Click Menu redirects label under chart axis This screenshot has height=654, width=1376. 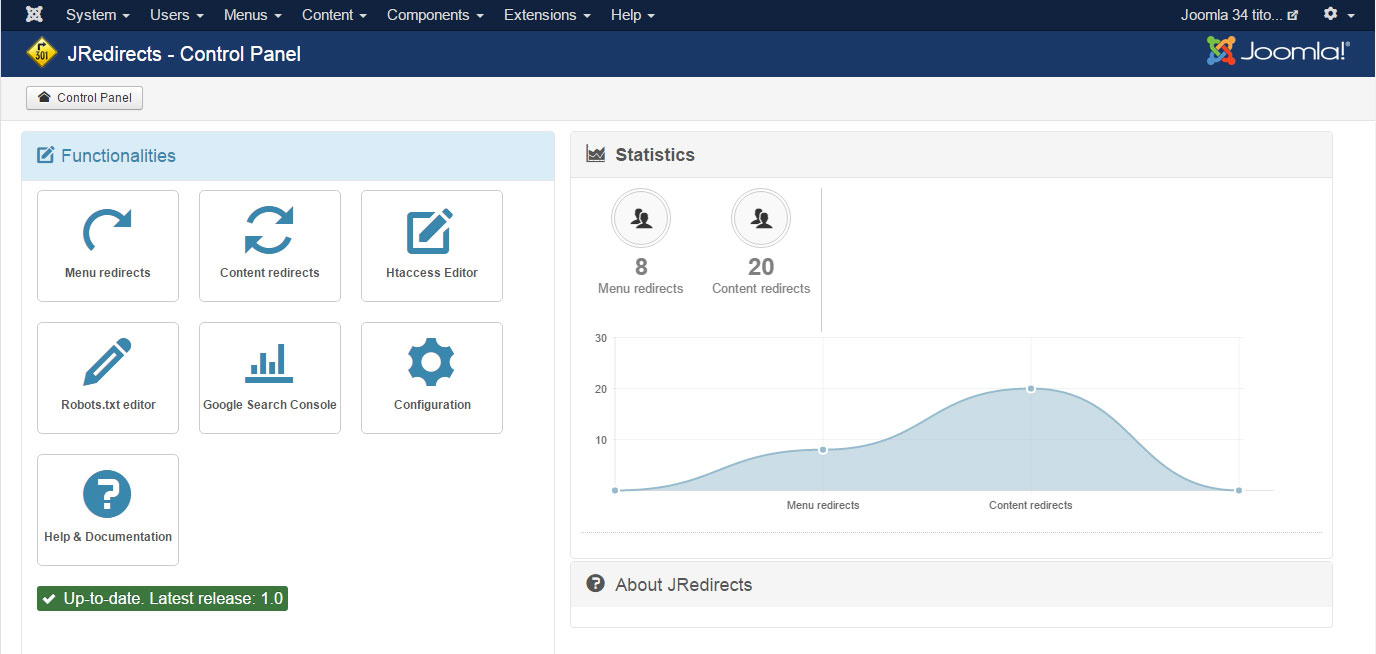[x=823, y=505]
